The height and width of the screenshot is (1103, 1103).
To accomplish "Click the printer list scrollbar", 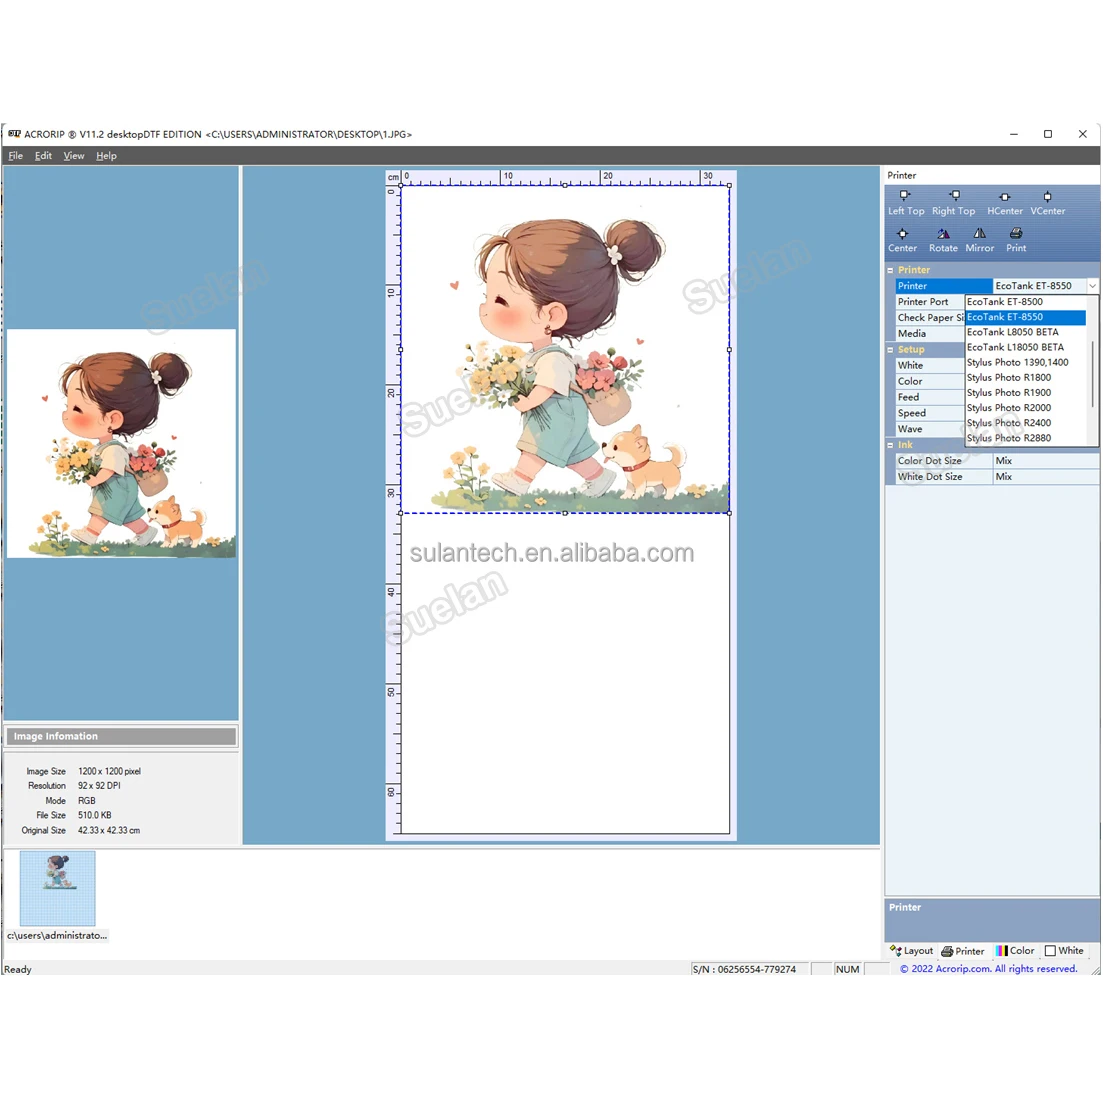I will pos(1092,373).
